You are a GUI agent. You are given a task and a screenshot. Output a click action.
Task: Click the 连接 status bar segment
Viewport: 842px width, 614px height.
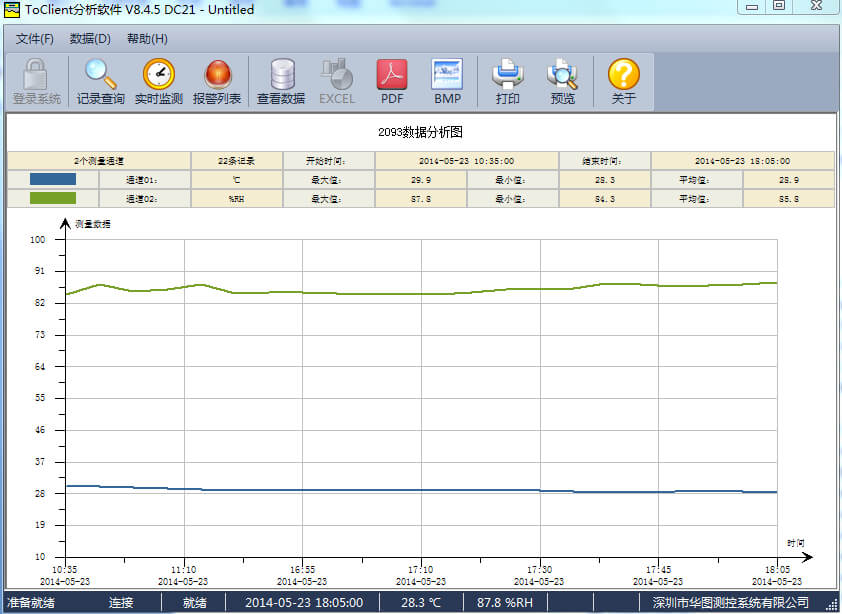tap(121, 603)
